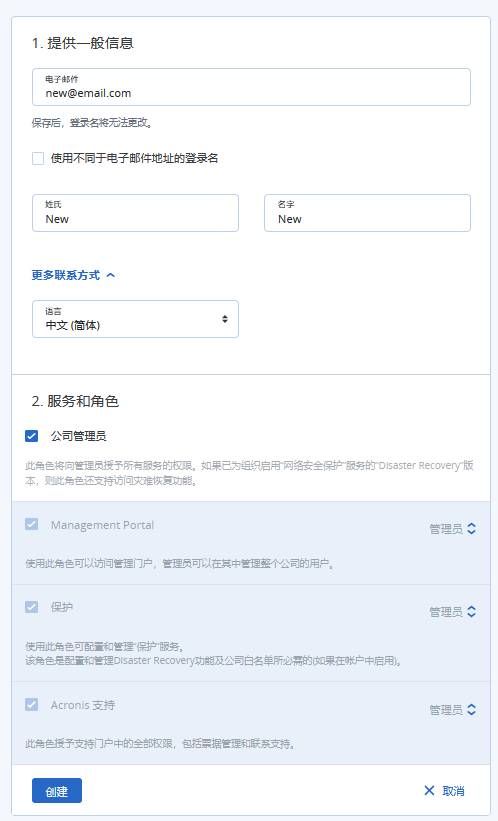Click role arrows icon for Management Portal

coord(471,529)
